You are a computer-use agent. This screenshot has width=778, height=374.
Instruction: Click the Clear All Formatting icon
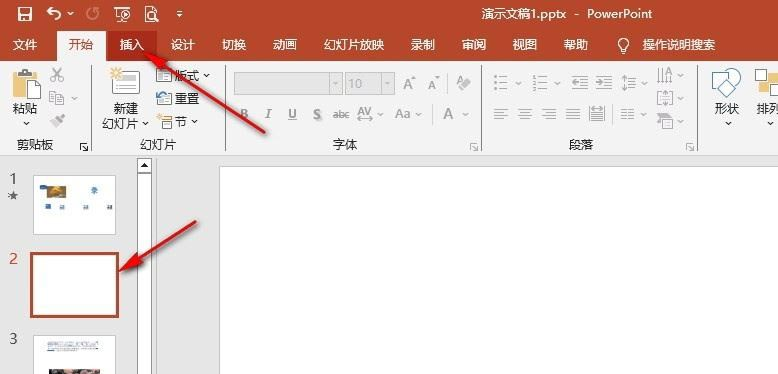tap(463, 83)
